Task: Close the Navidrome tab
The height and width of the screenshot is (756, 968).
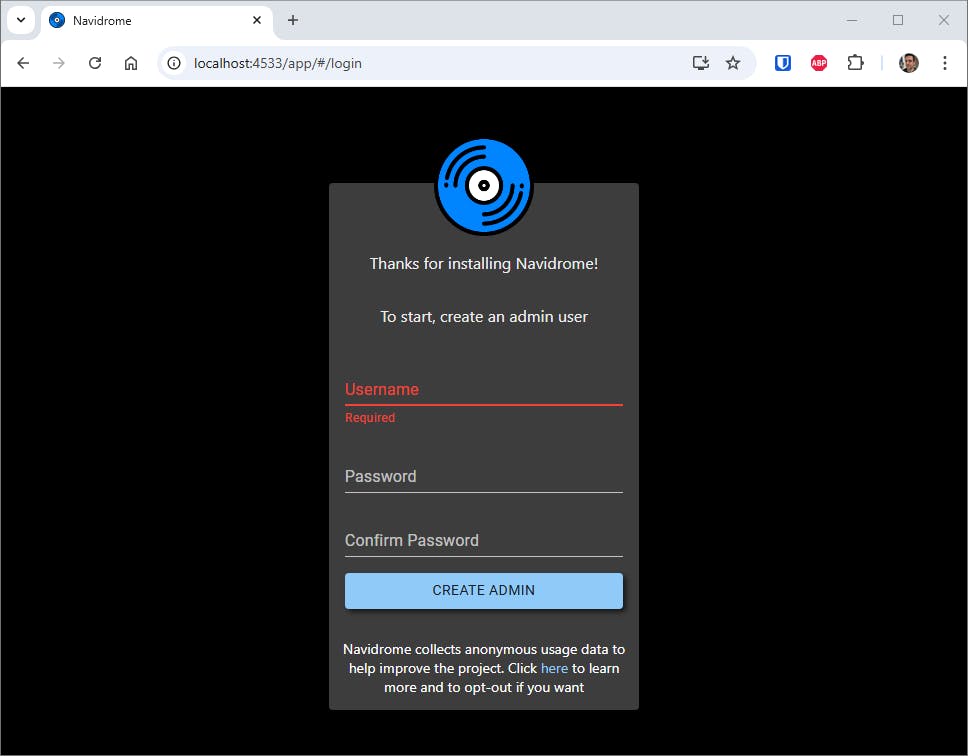Action: 257,20
